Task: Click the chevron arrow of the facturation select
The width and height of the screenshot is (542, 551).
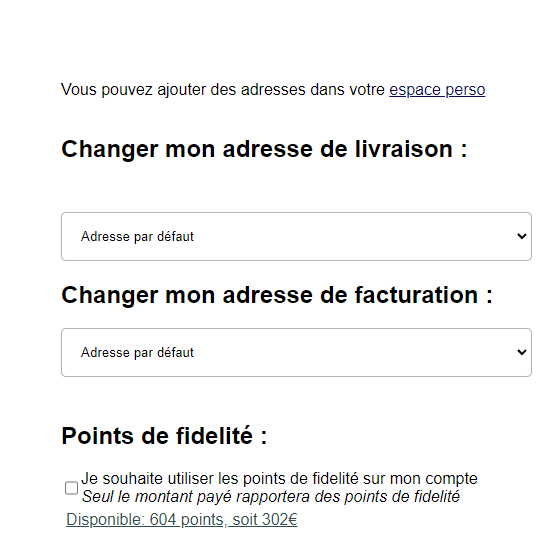Action: (522, 352)
